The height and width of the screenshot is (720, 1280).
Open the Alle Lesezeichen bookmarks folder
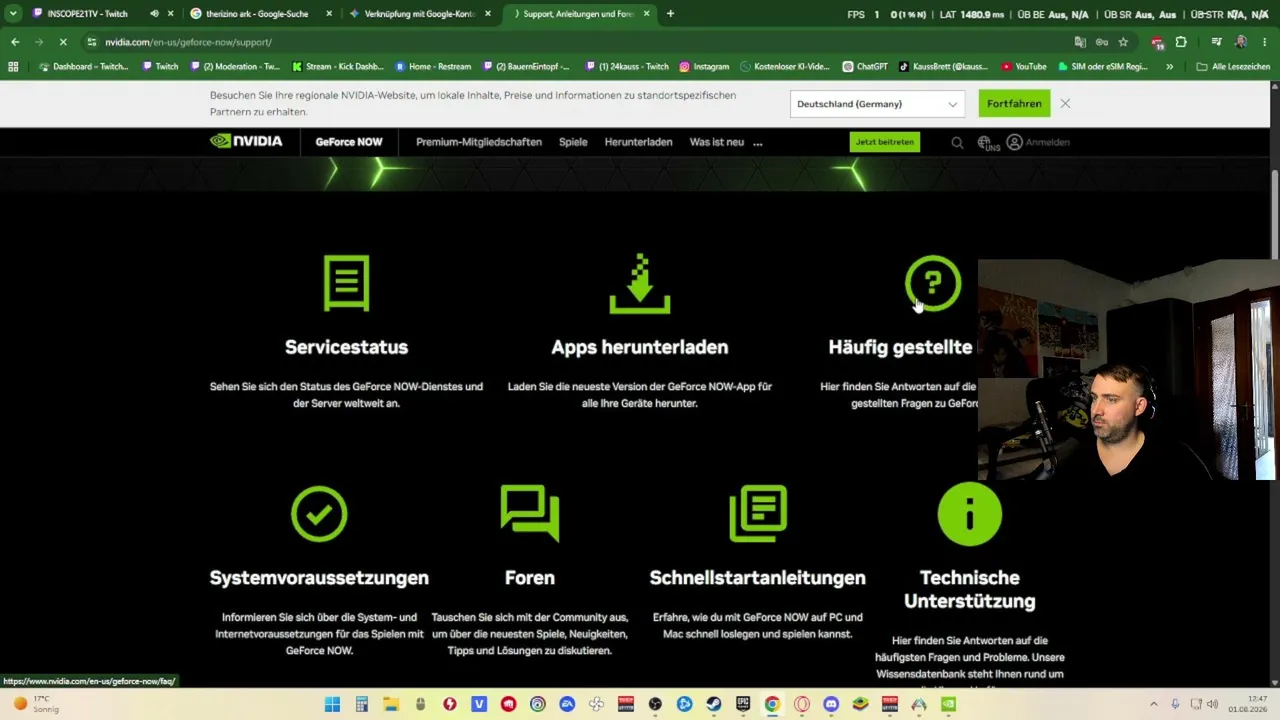pyautogui.click(x=1233, y=67)
